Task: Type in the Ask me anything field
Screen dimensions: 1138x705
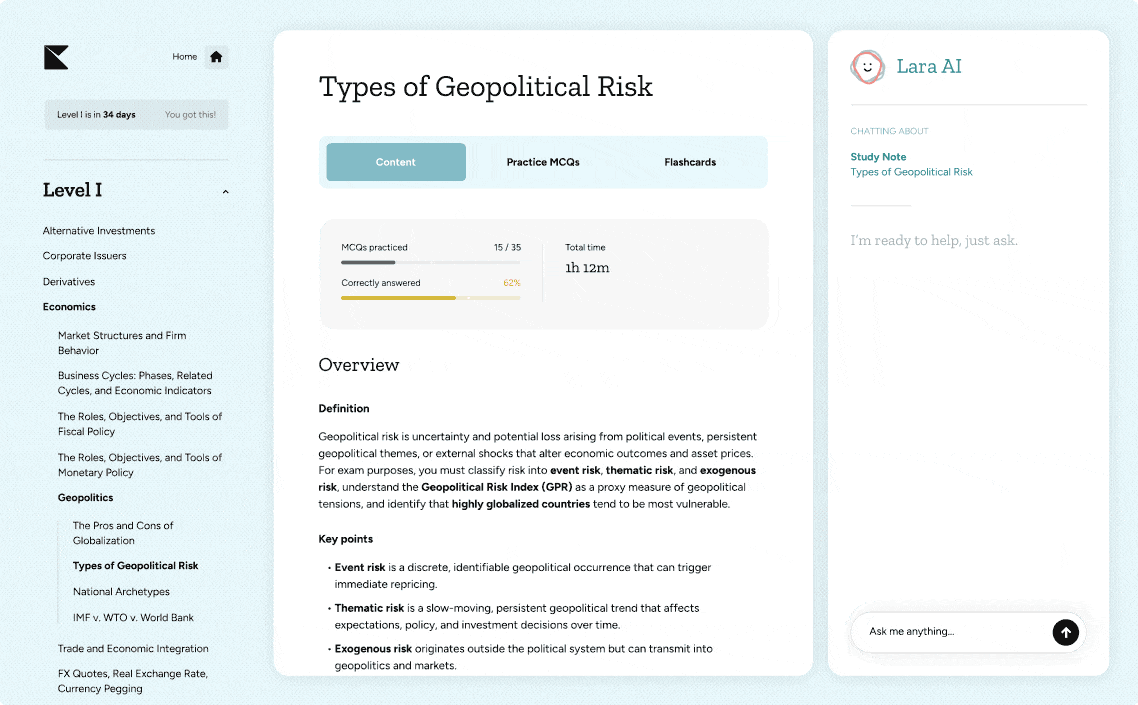Action: tap(950, 632)
